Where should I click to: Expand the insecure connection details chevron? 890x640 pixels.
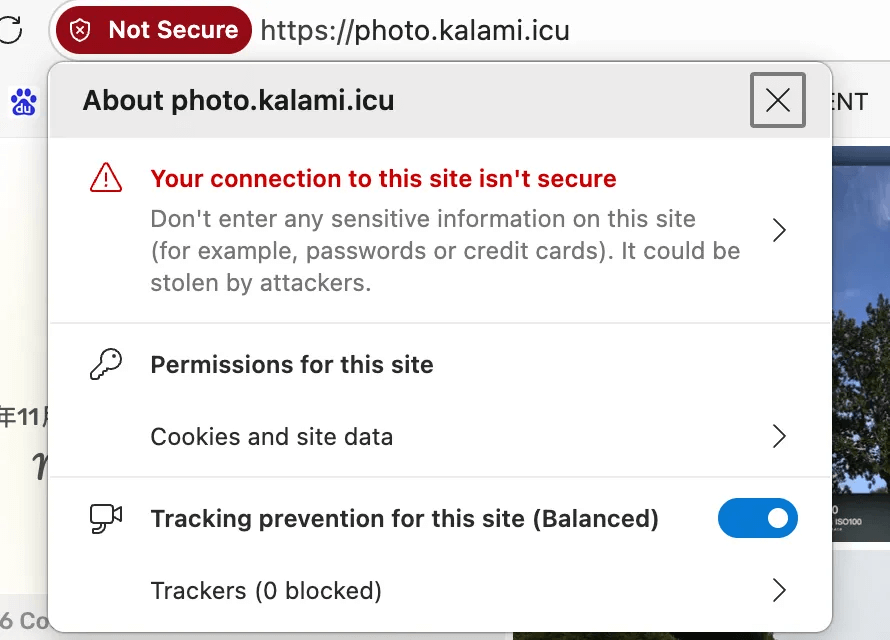coord(779,231)
